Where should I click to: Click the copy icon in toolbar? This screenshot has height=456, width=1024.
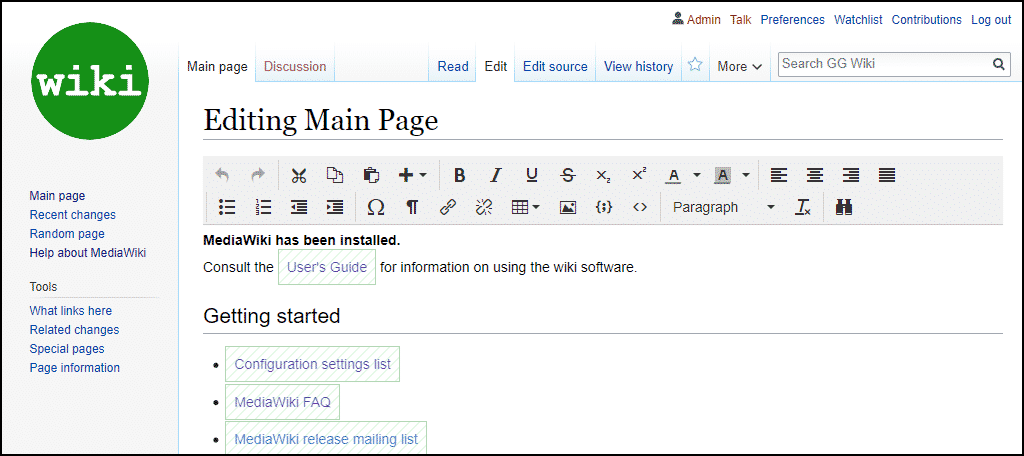tap(335, 175)
